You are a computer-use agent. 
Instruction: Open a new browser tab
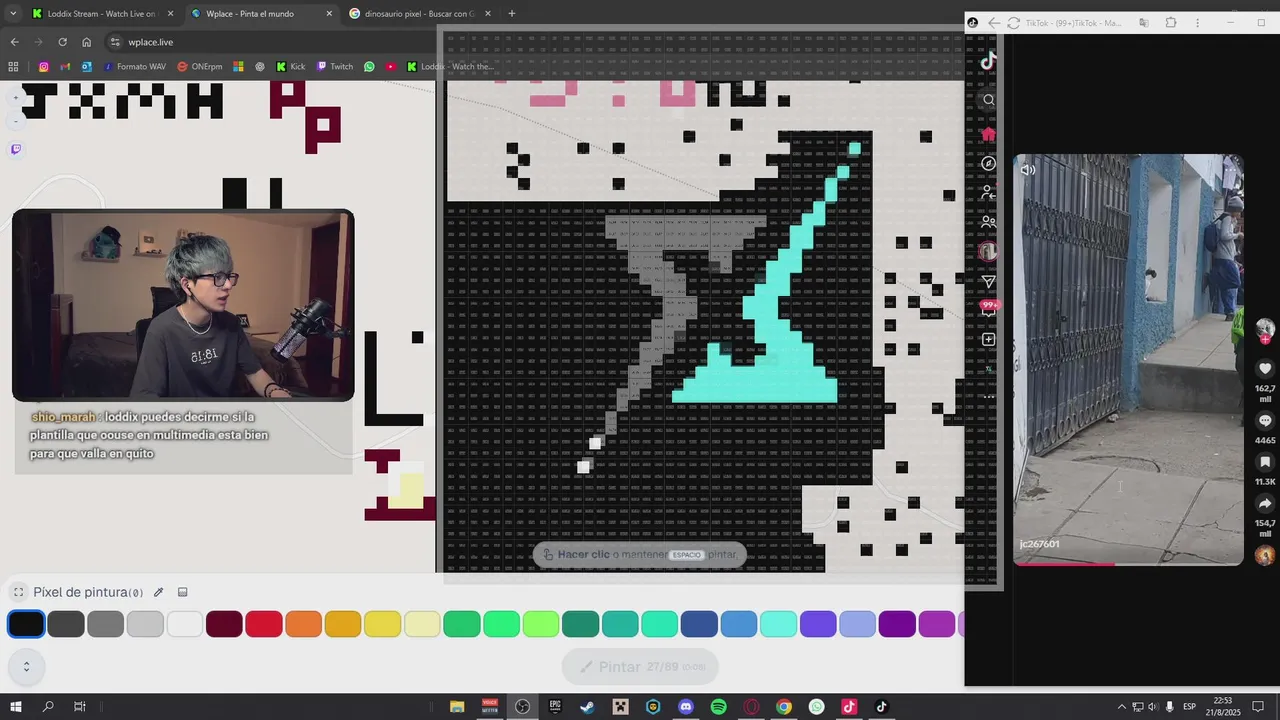[512, 14]
